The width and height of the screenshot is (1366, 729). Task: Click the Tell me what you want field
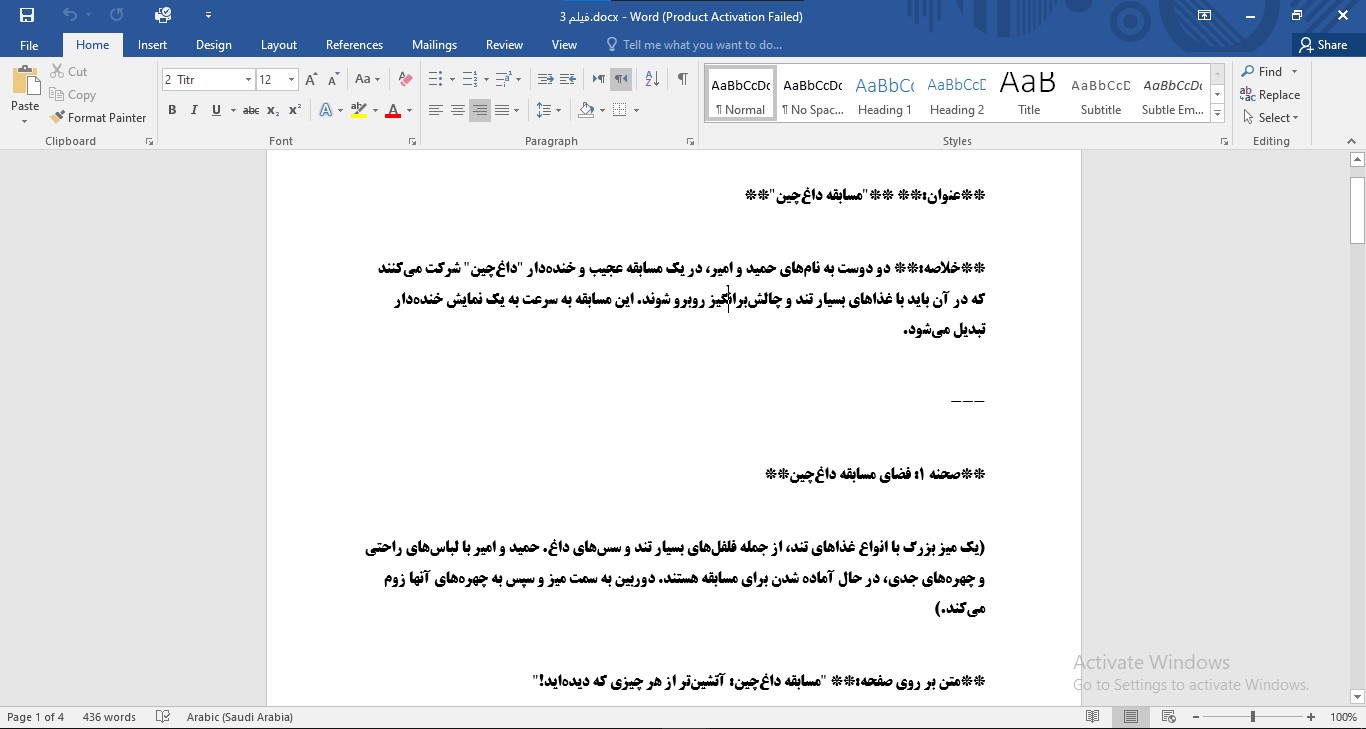pos(701,45)
